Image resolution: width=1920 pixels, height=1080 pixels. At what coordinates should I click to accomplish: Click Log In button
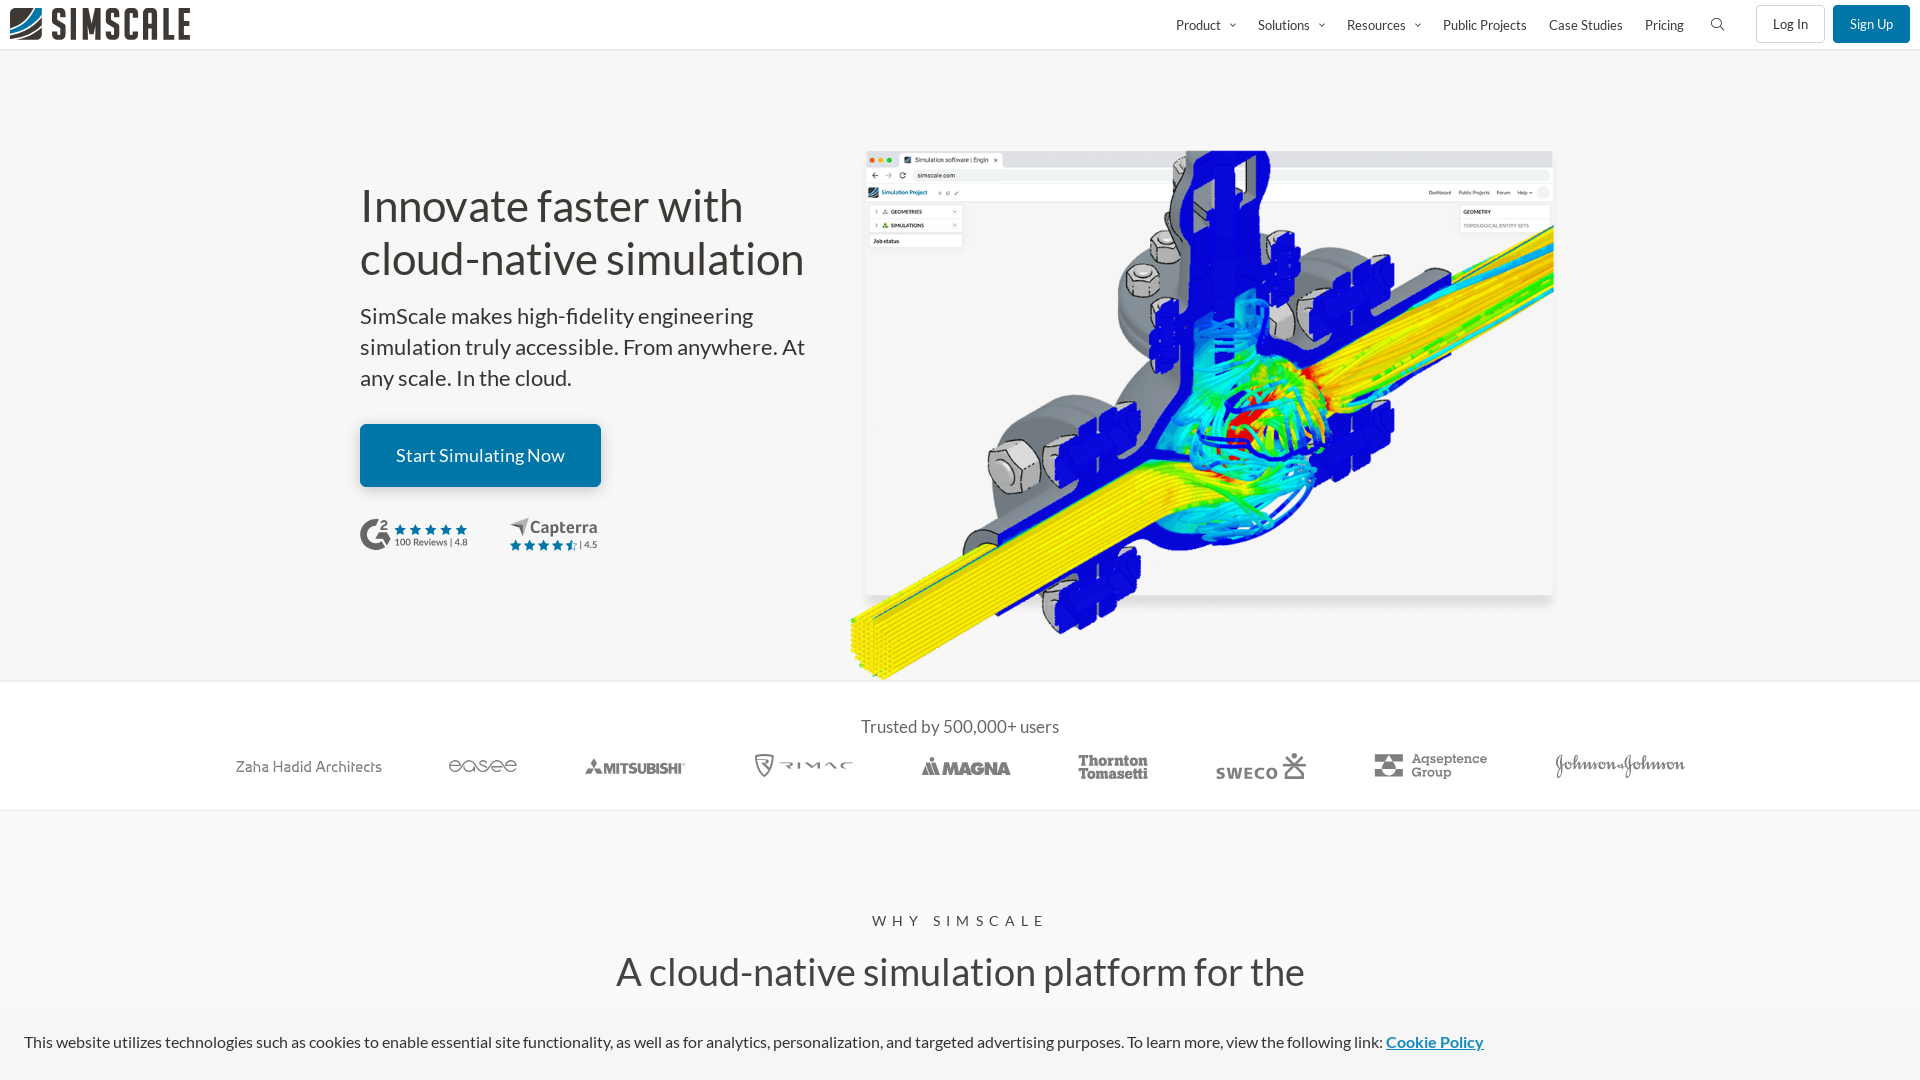coord(1789,22)
